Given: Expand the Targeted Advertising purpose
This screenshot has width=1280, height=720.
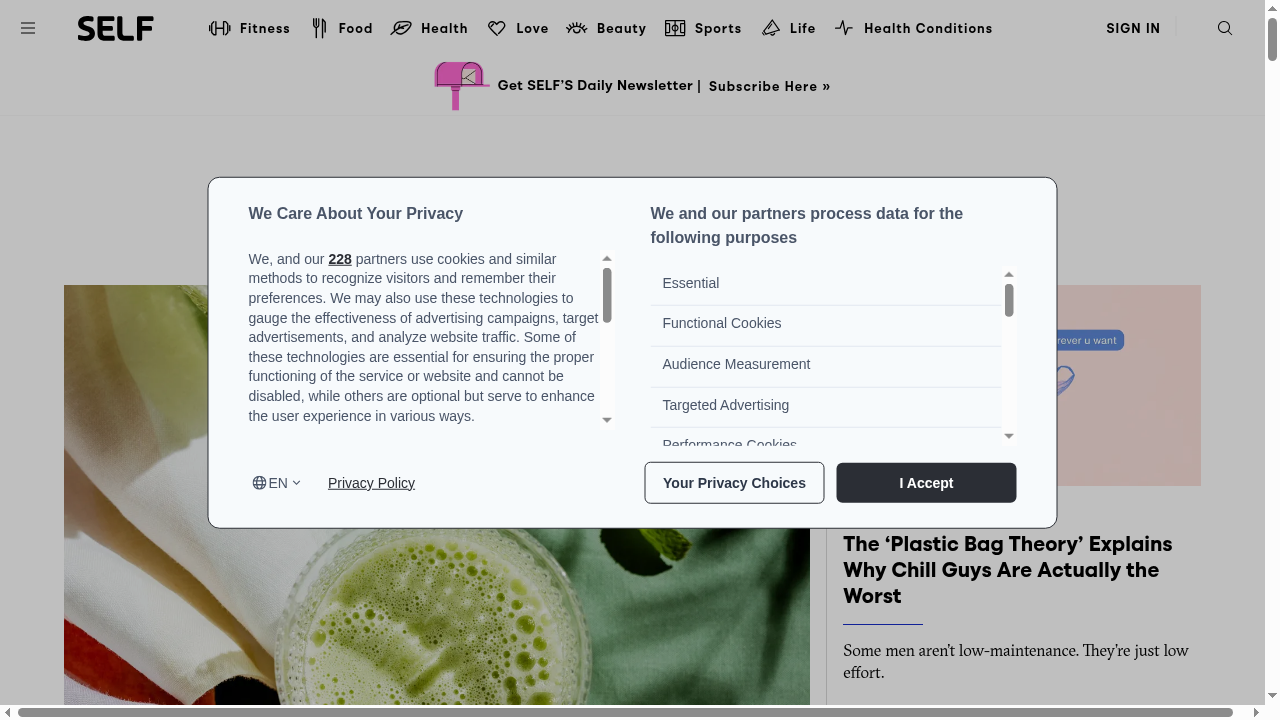Looking at the screenshot, I should 726,405.
